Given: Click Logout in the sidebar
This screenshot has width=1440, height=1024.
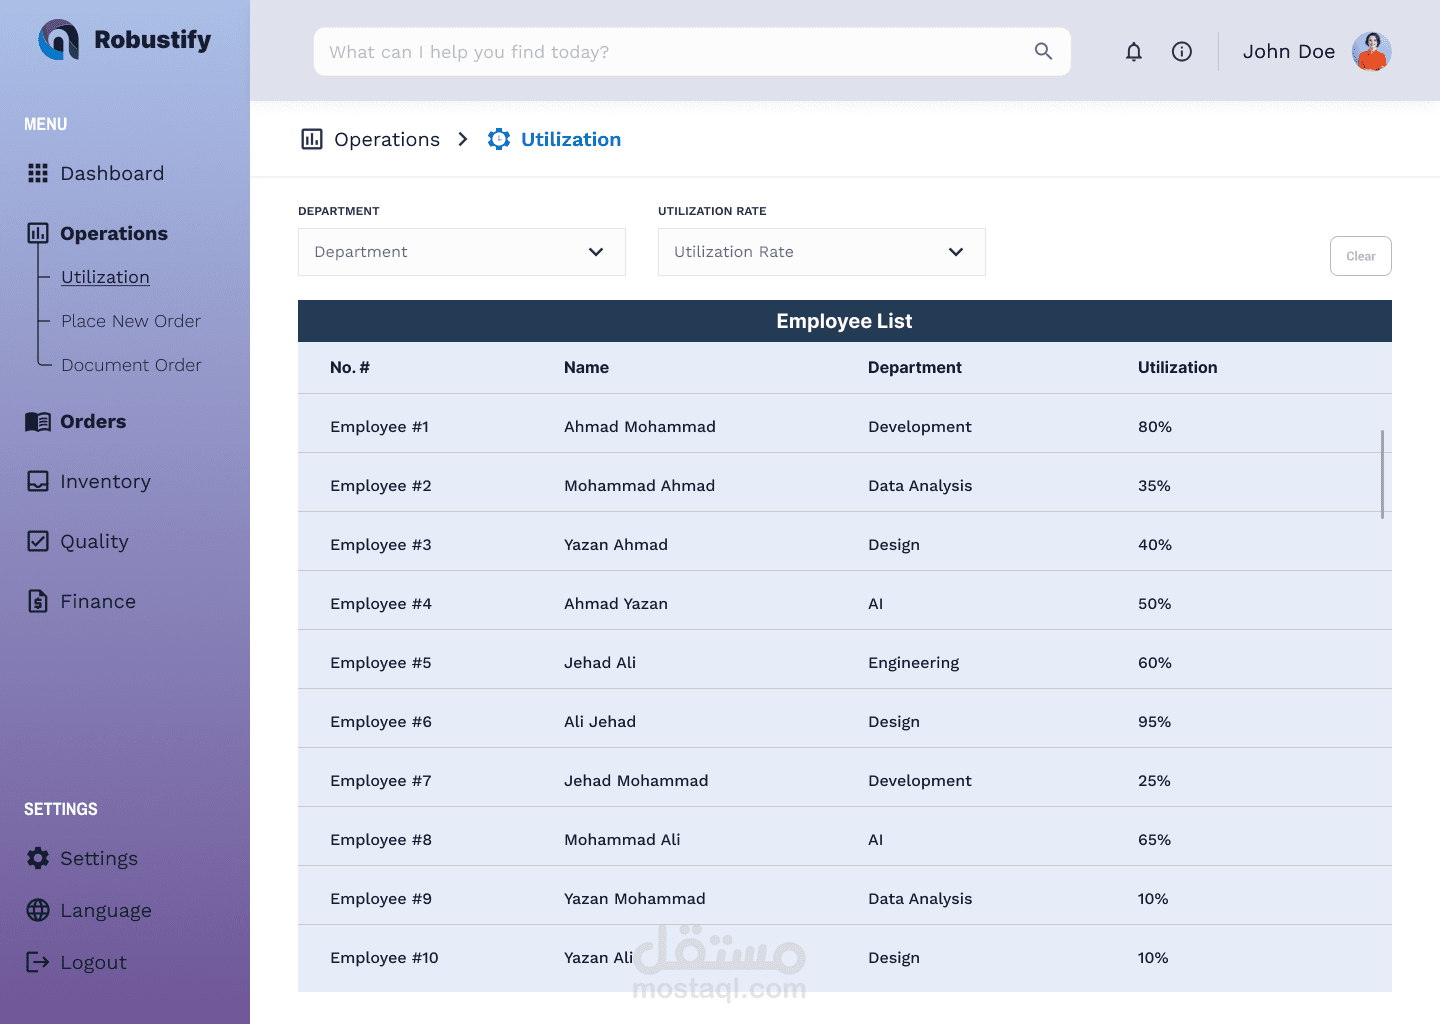Looking at the screenshot, I should click(x=93, y=962).
